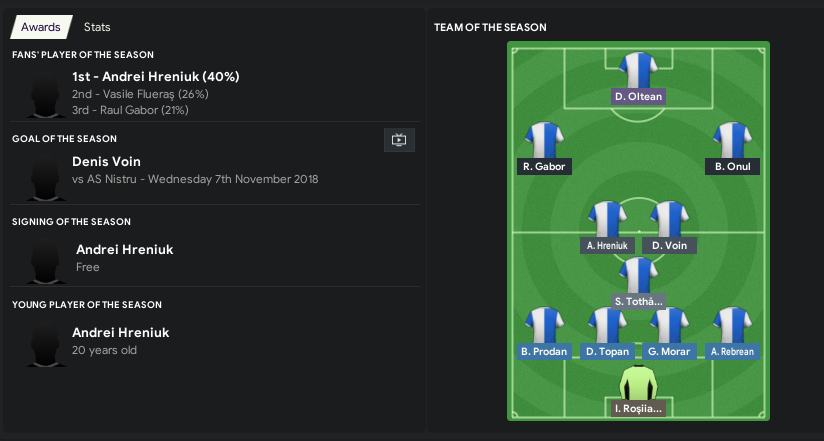Select R. Gabor's shirt on the pitch
Screen dimensions: 824x441
[544, 140]
